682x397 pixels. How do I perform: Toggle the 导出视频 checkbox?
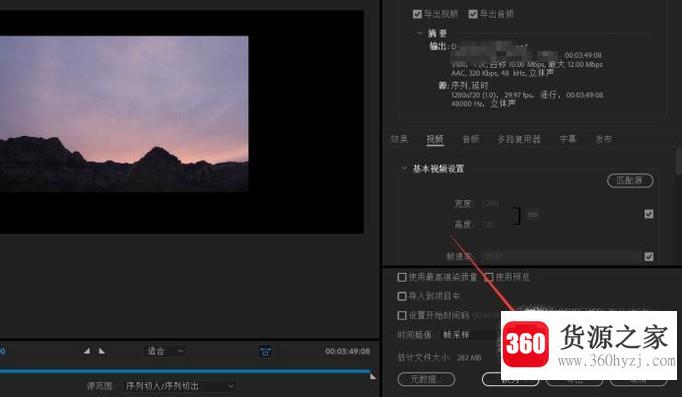click(417, 14)
